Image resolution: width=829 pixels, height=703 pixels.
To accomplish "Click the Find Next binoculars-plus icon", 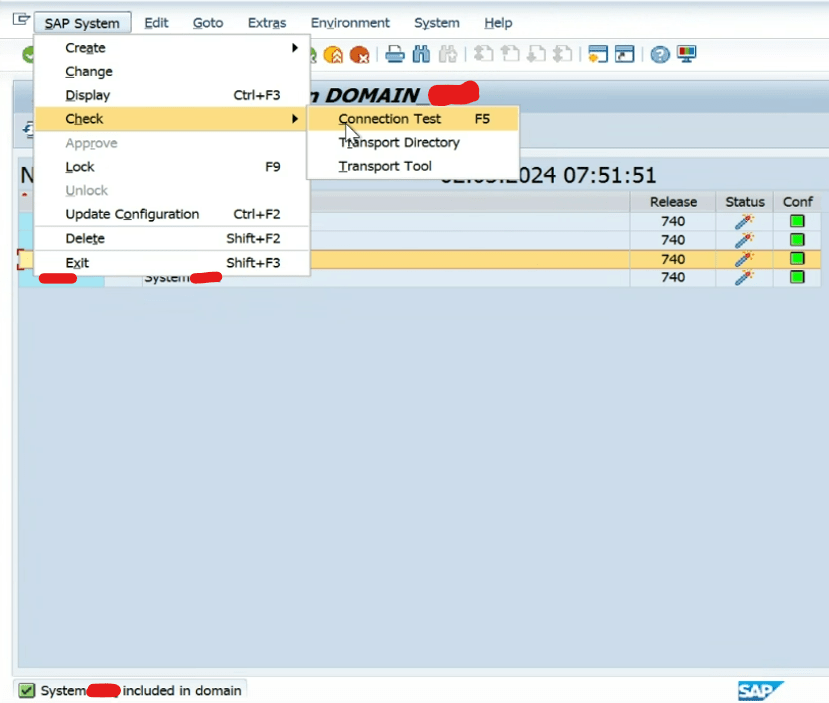I will click(x=448, y=54).
